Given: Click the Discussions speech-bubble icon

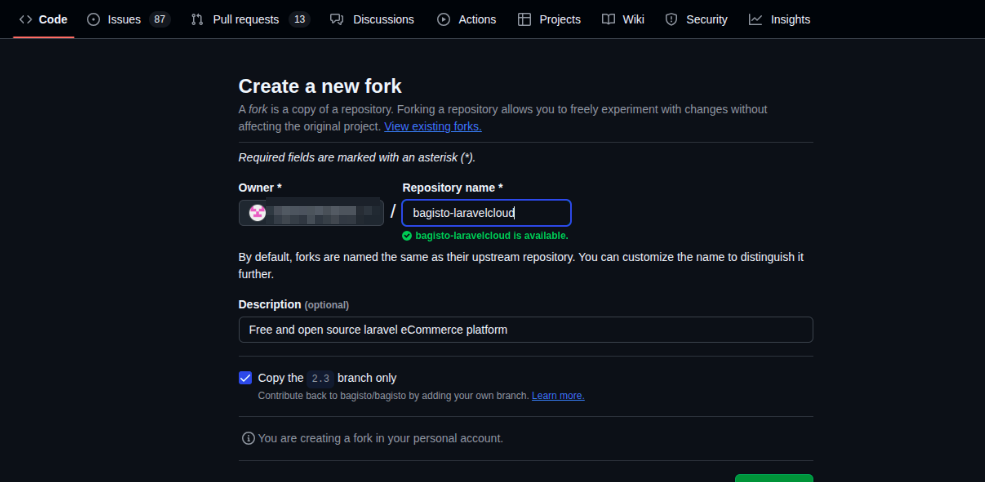Looking at the screenshot, I should [x=337, y=19].
